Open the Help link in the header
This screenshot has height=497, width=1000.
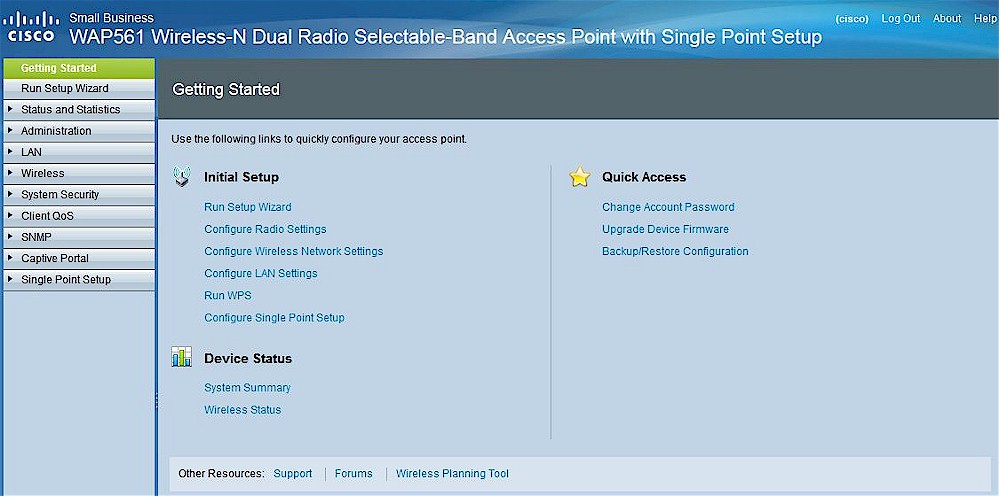[x=985, y=19]
